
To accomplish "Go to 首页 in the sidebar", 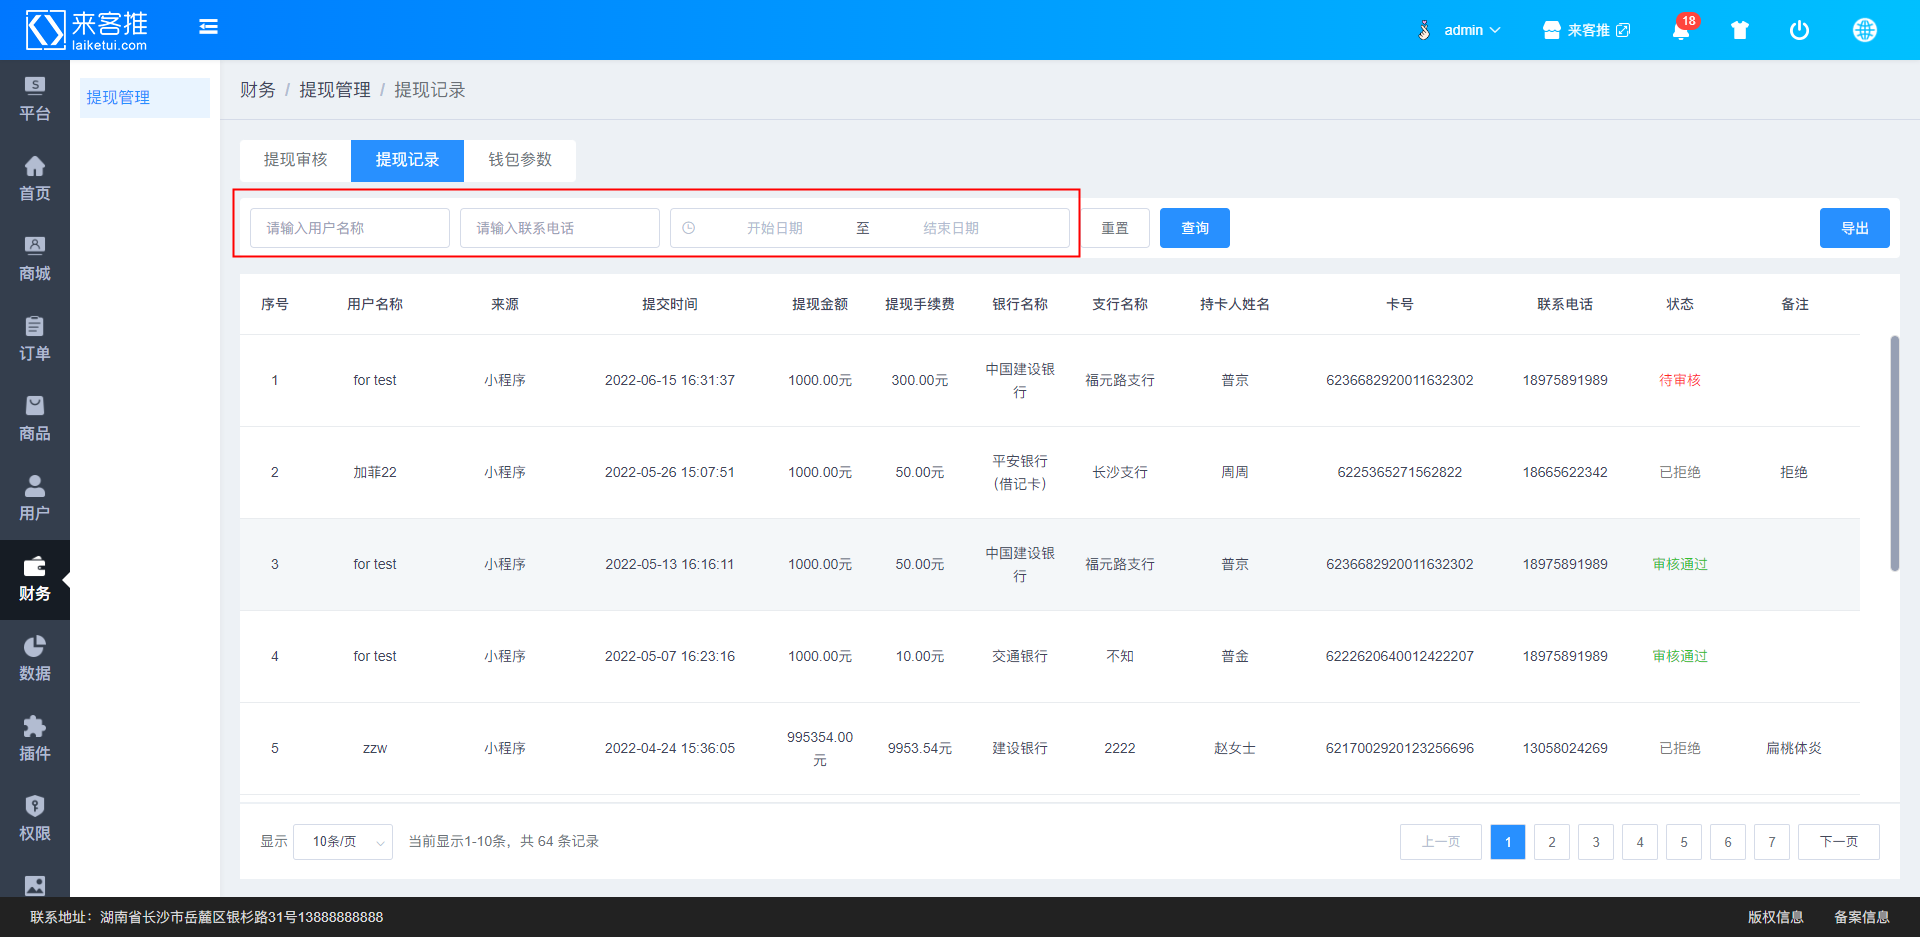I will 35,180.
